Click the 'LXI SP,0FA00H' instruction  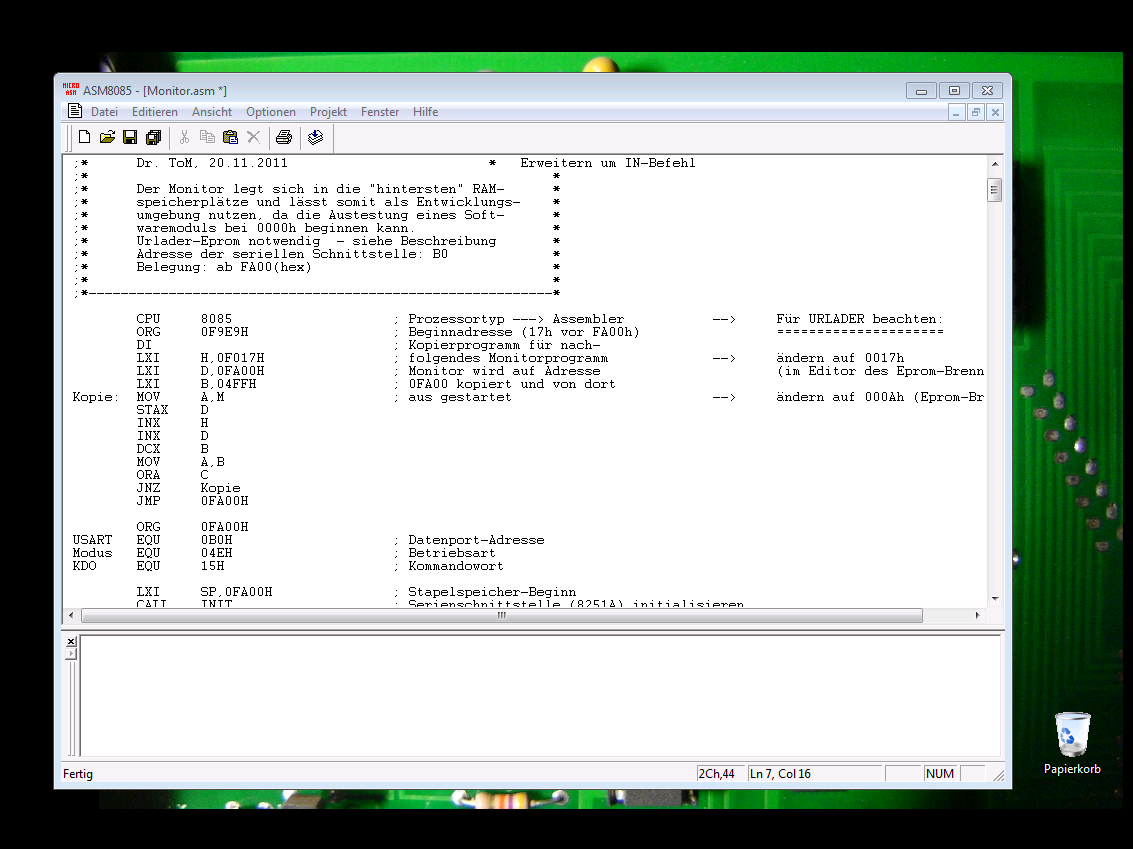coord(204,592)
